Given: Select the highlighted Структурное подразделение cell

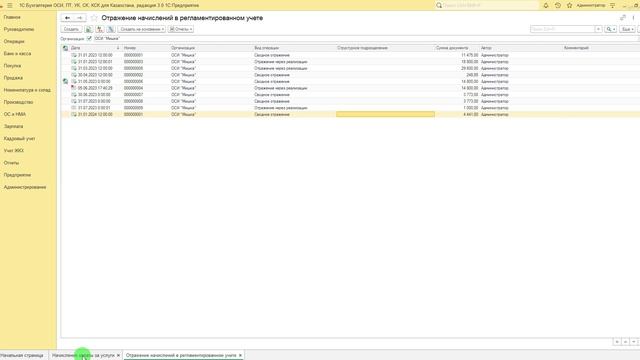Looking at the screenshot, I should pos(385,115).
